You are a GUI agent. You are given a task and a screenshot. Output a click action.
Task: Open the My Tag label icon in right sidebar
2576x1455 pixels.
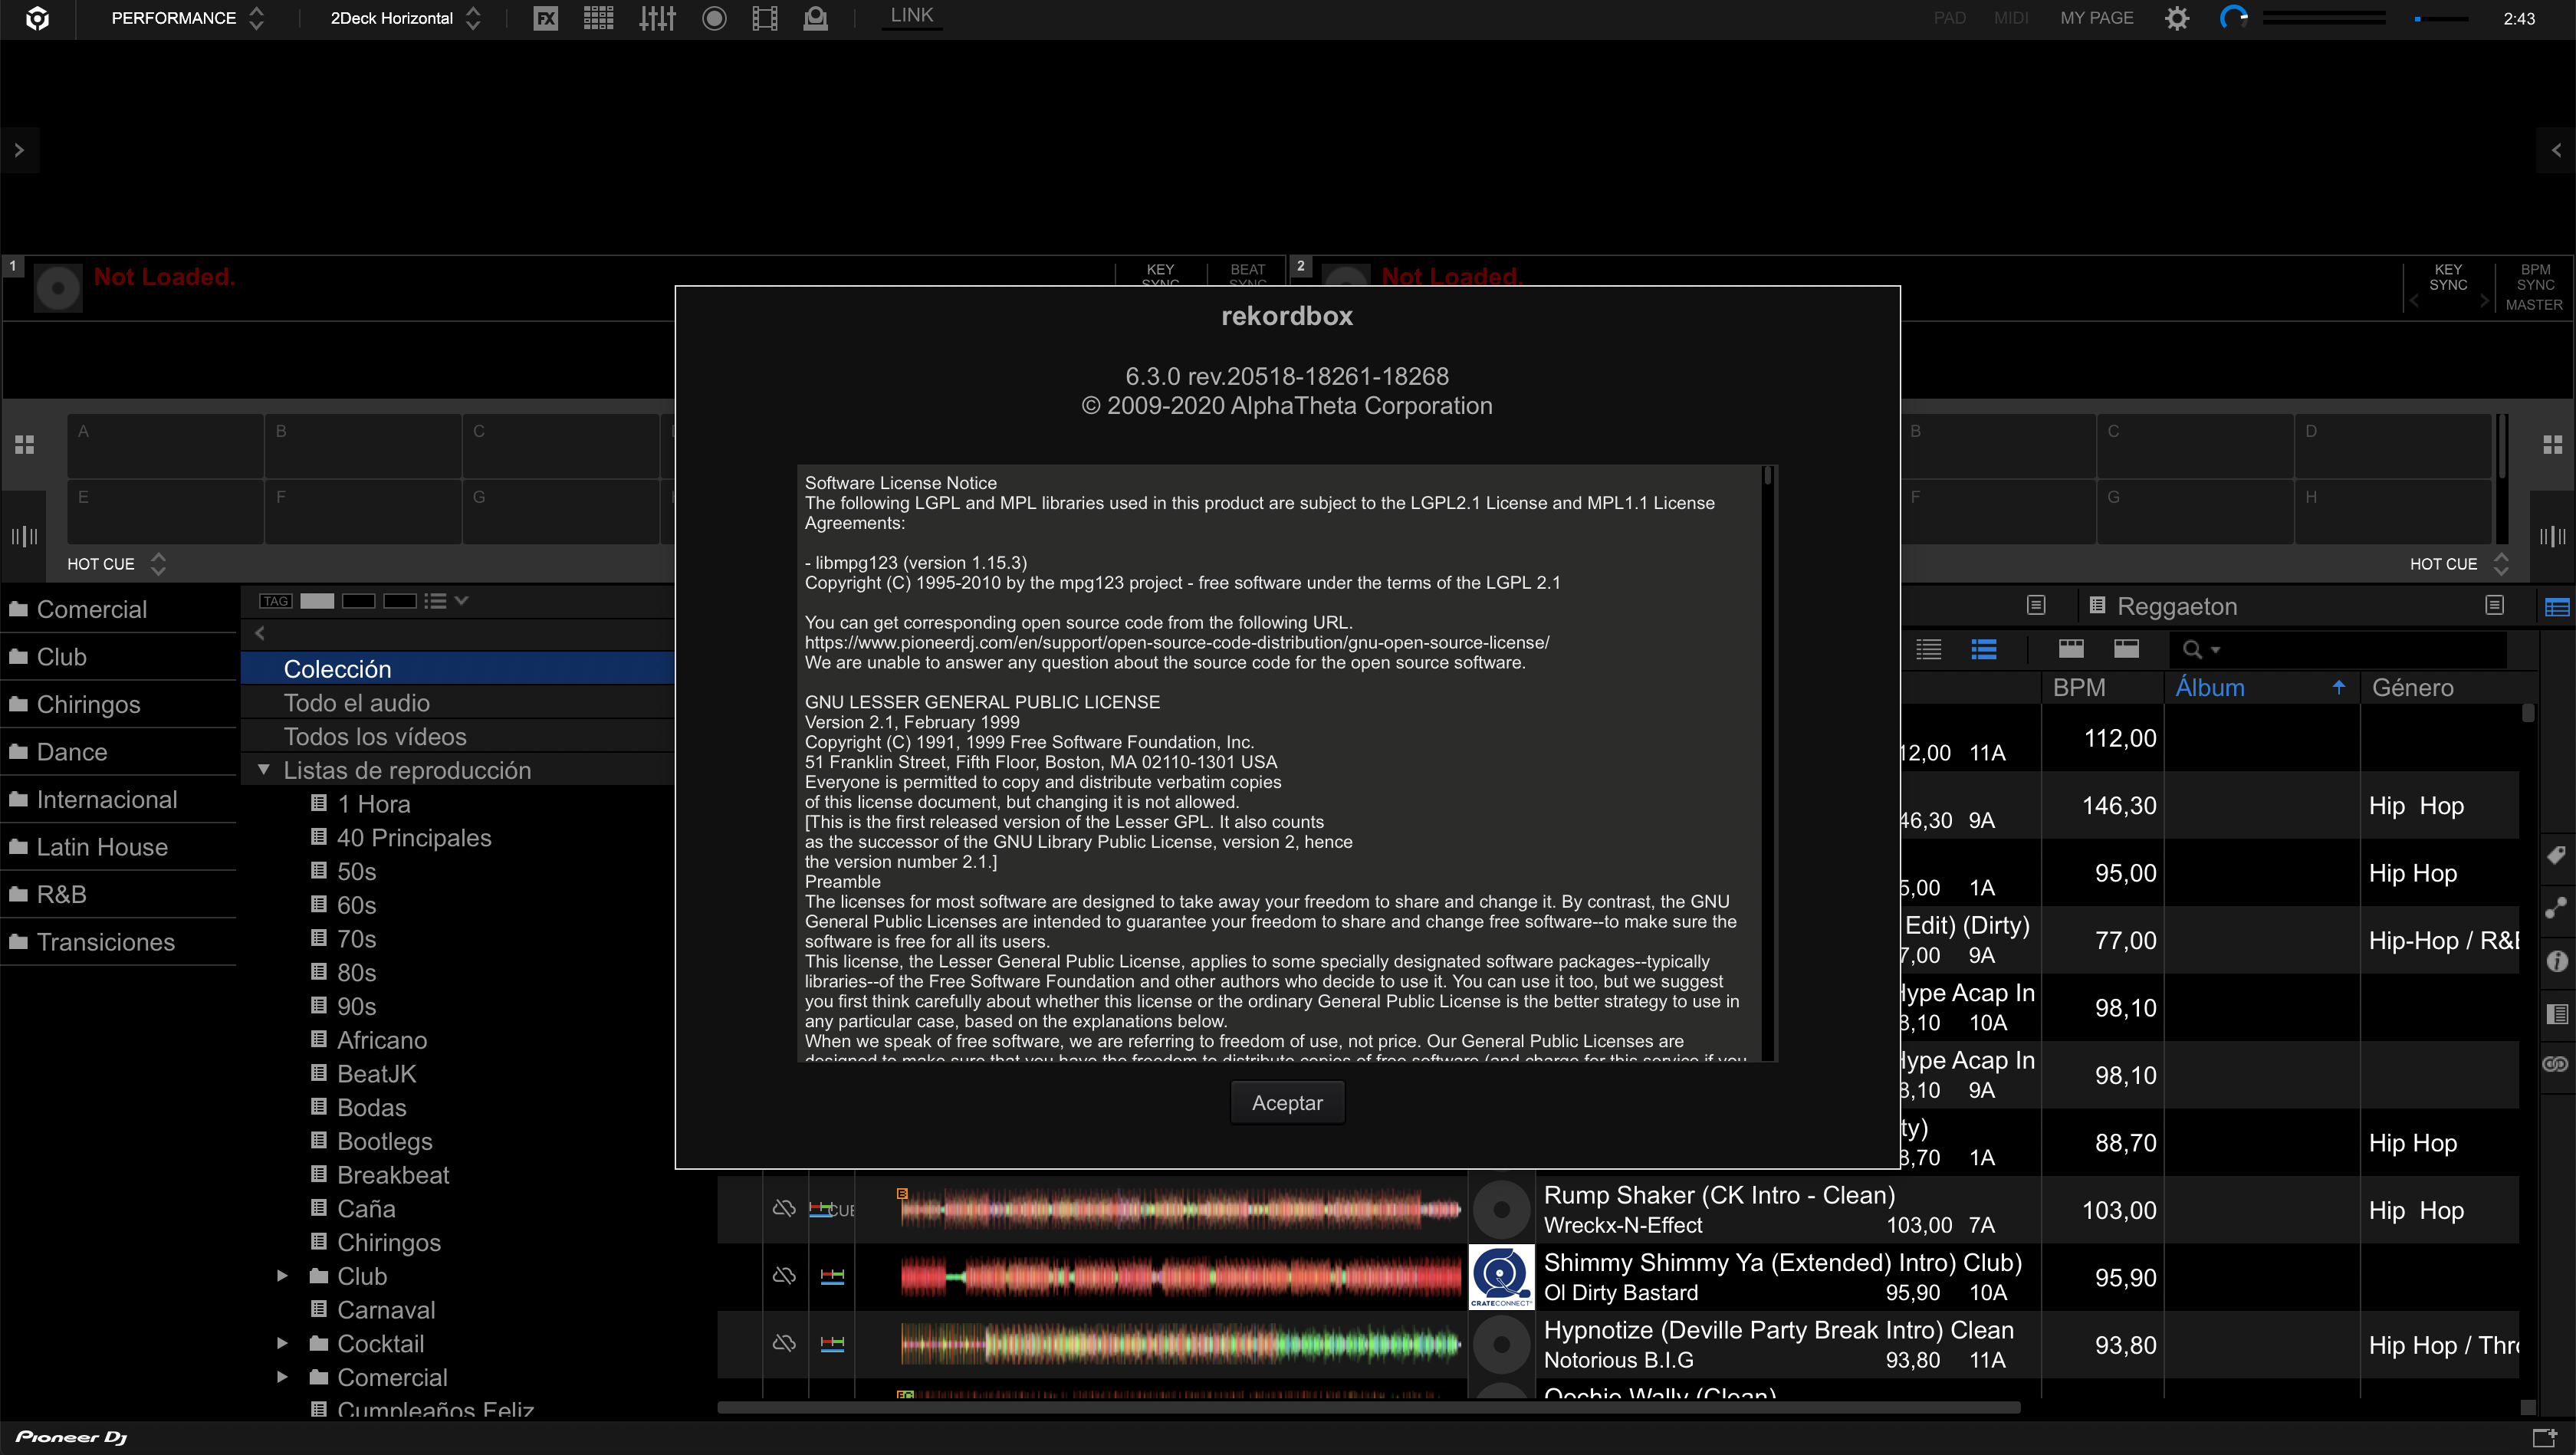coord(2557,855)
